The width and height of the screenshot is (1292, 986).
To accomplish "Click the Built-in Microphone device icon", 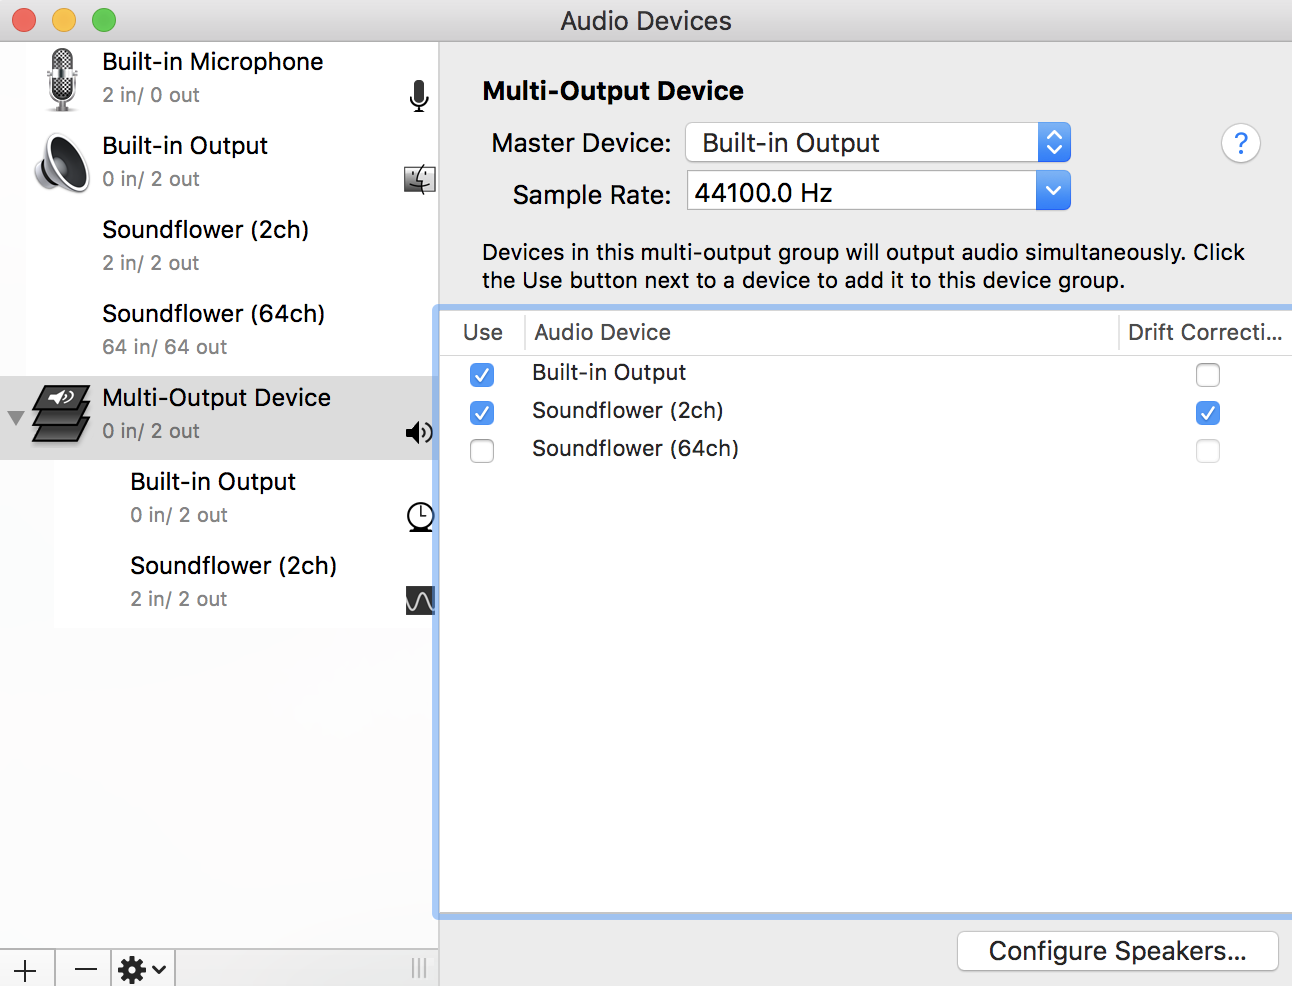I will 62,79.
